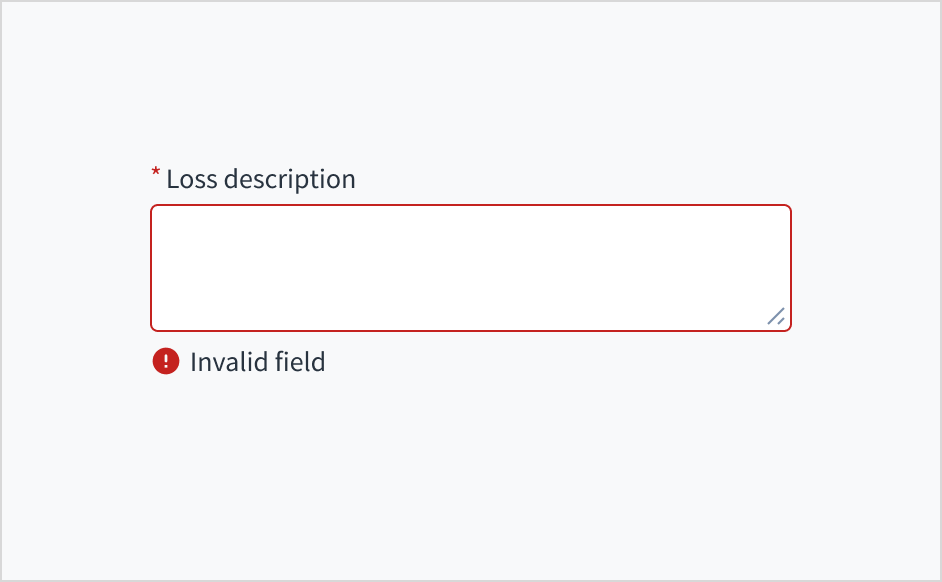Click inside the Loss description textarea
This screenshot has width=942, height=582.
coord(470,267)
